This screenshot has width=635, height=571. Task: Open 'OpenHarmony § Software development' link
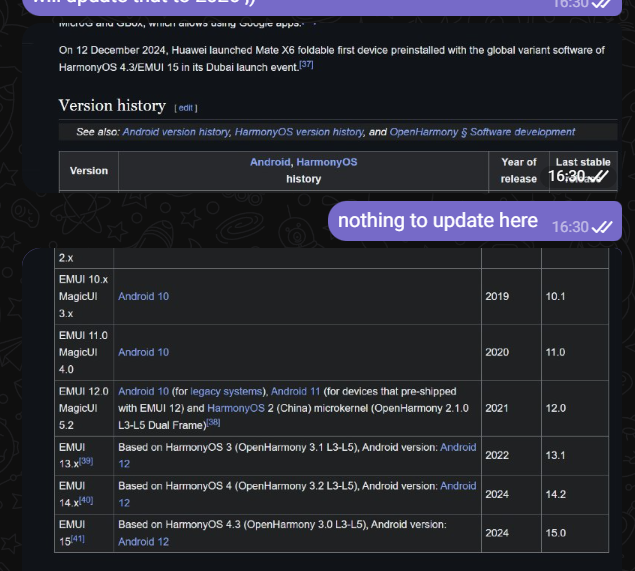[482, 132]
